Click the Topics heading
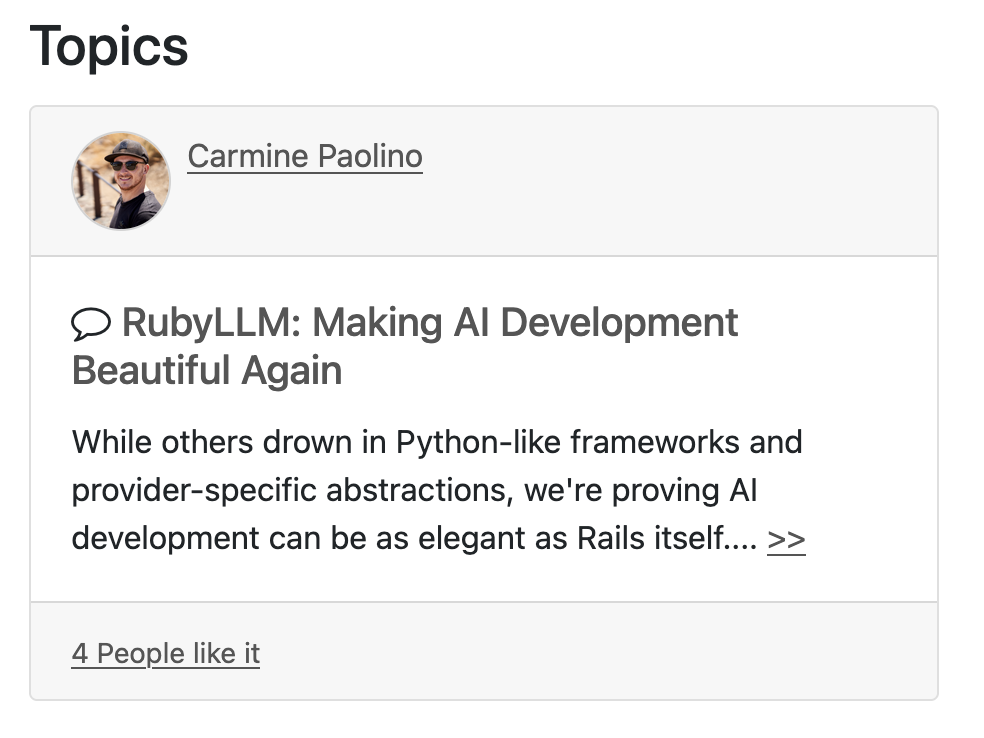Viewport: 984px width, 738px height. pyautogui.click(x=109, y=46)
